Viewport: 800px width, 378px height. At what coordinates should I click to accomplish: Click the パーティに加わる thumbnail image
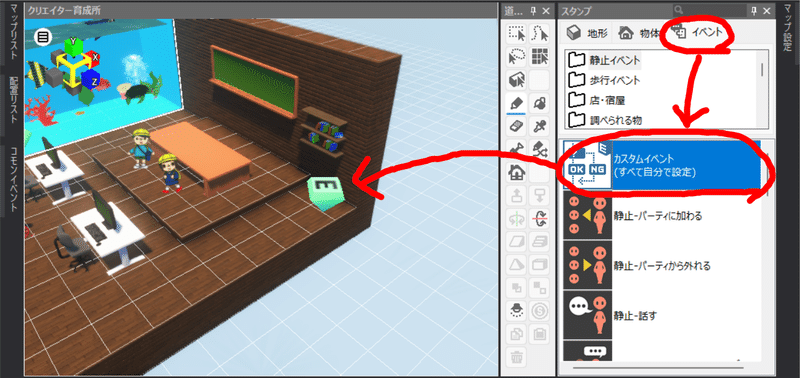587,216
